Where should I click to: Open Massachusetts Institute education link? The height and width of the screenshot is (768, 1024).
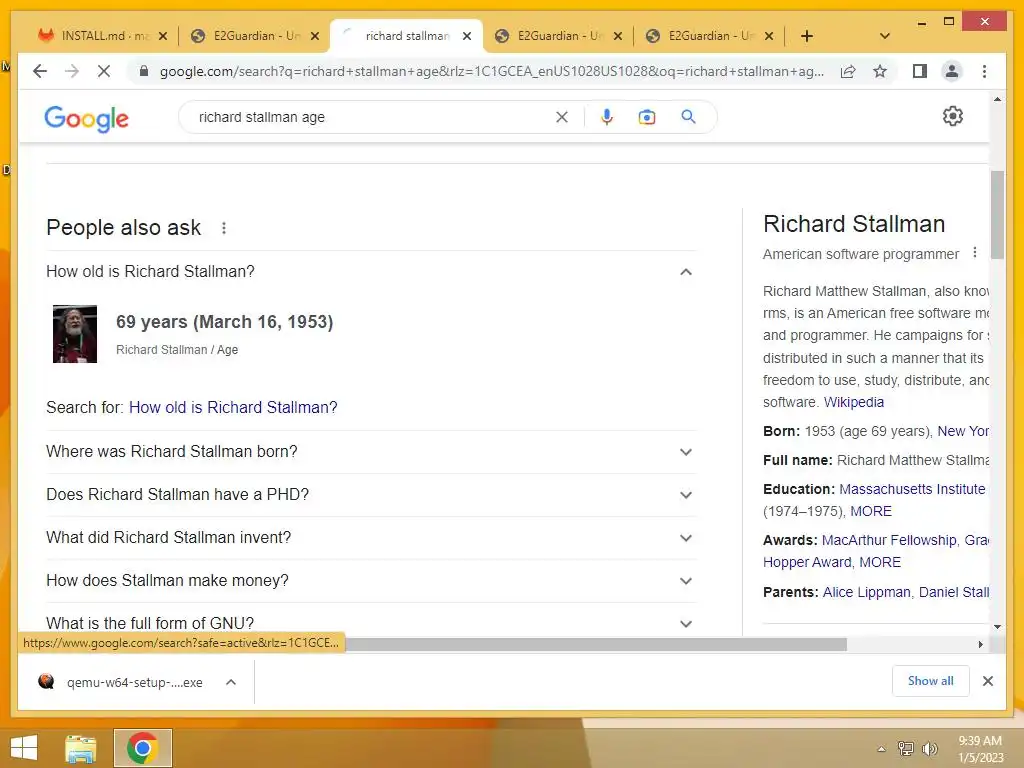click(912, 489)
